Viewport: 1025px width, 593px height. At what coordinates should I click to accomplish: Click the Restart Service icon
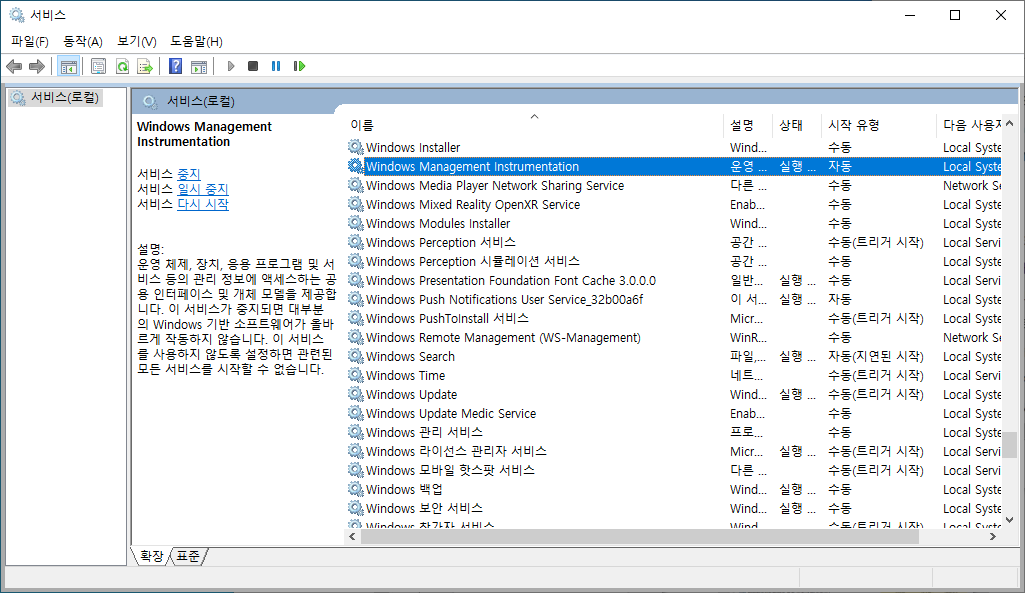coord(299,66)
